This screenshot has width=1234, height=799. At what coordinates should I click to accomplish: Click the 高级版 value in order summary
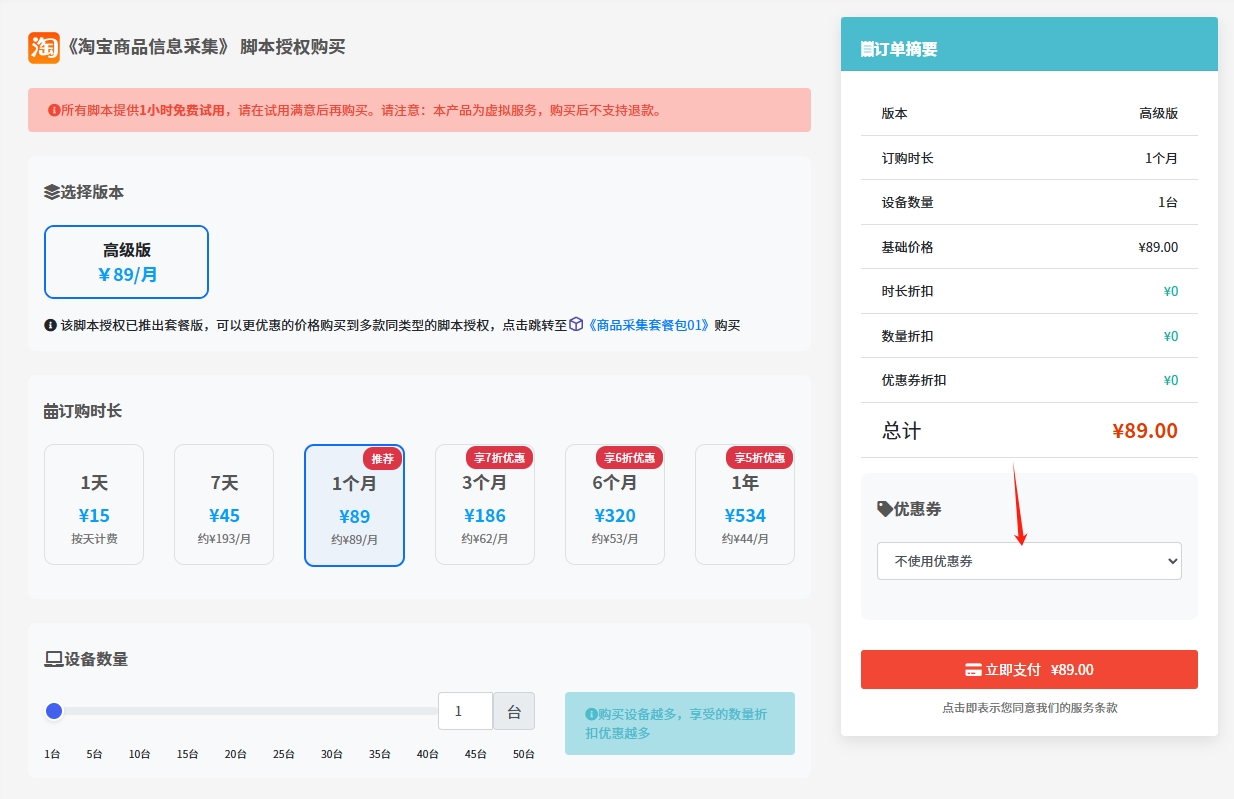click(1159, 113)
